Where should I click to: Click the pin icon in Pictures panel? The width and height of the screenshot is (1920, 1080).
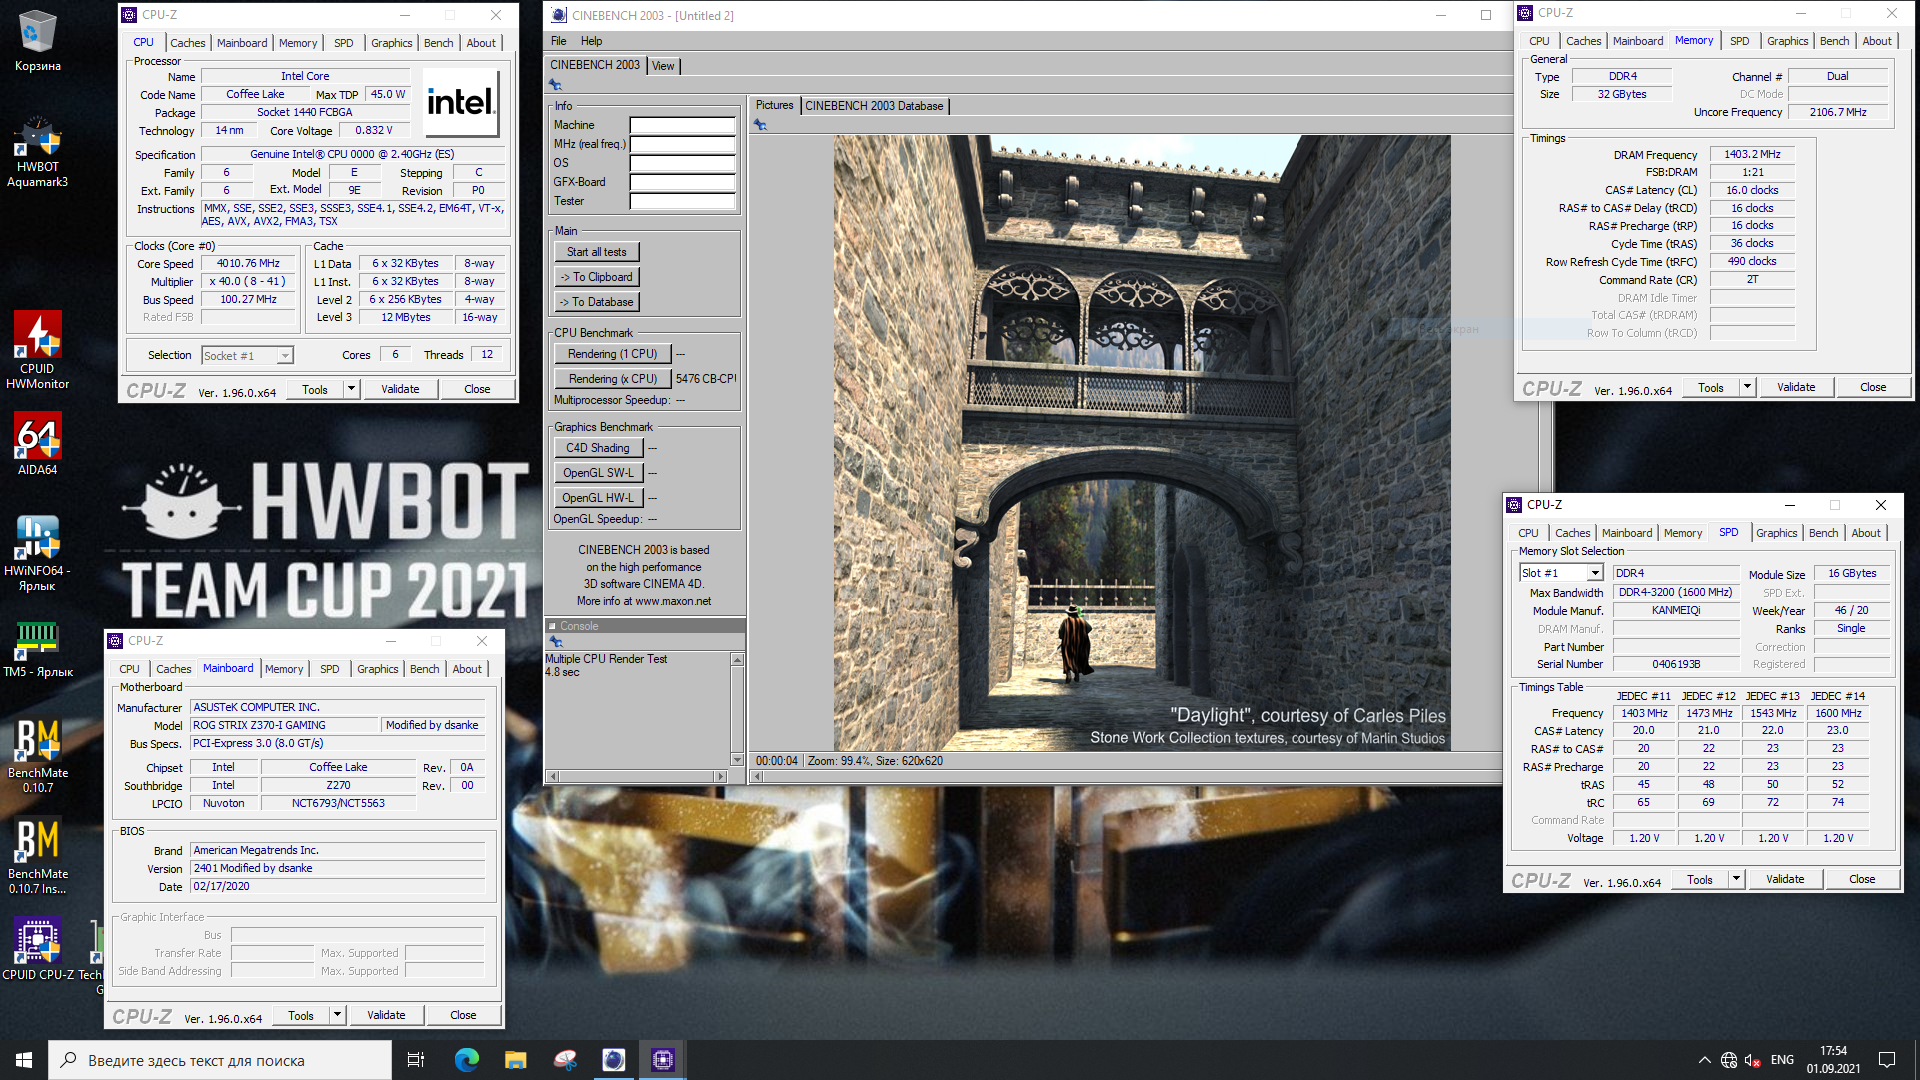tap(760, 125)
